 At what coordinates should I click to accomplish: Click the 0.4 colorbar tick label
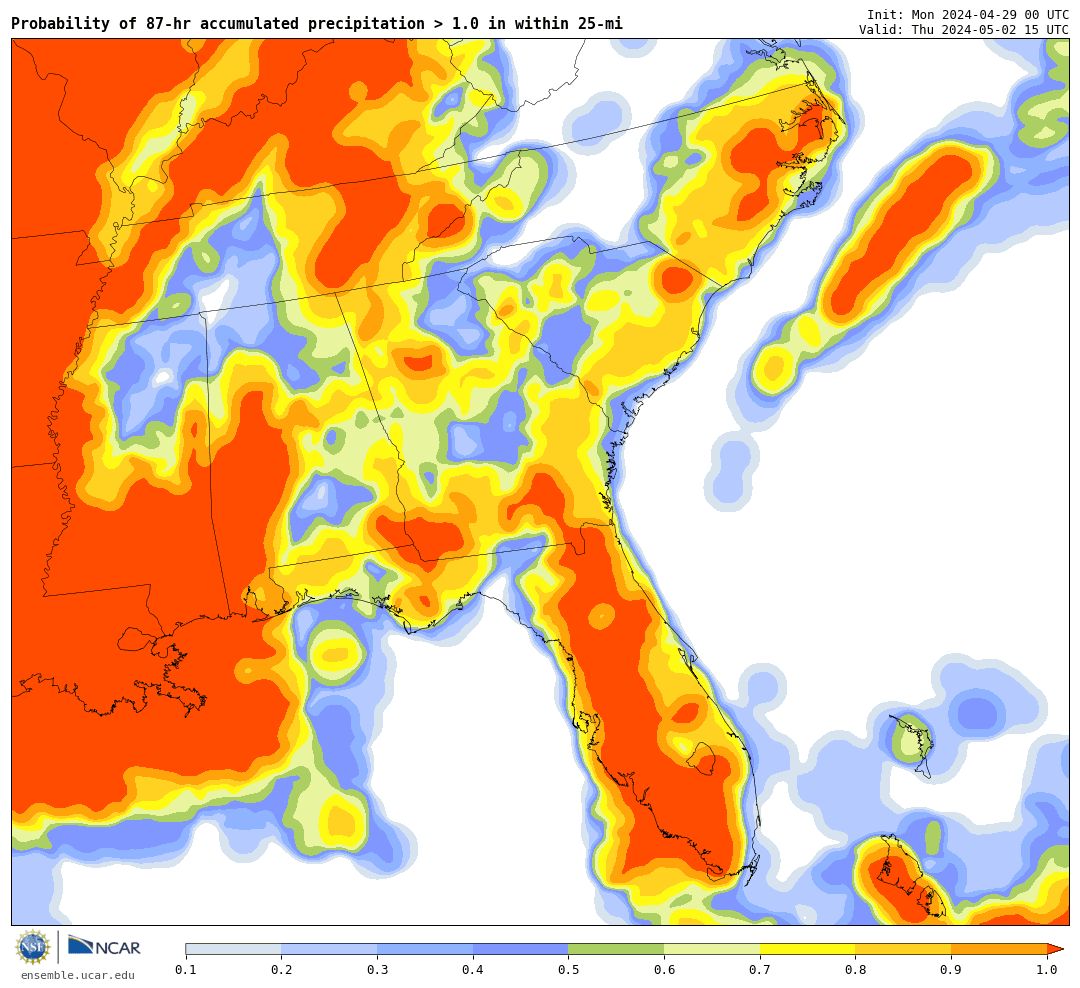coord(473,969)
